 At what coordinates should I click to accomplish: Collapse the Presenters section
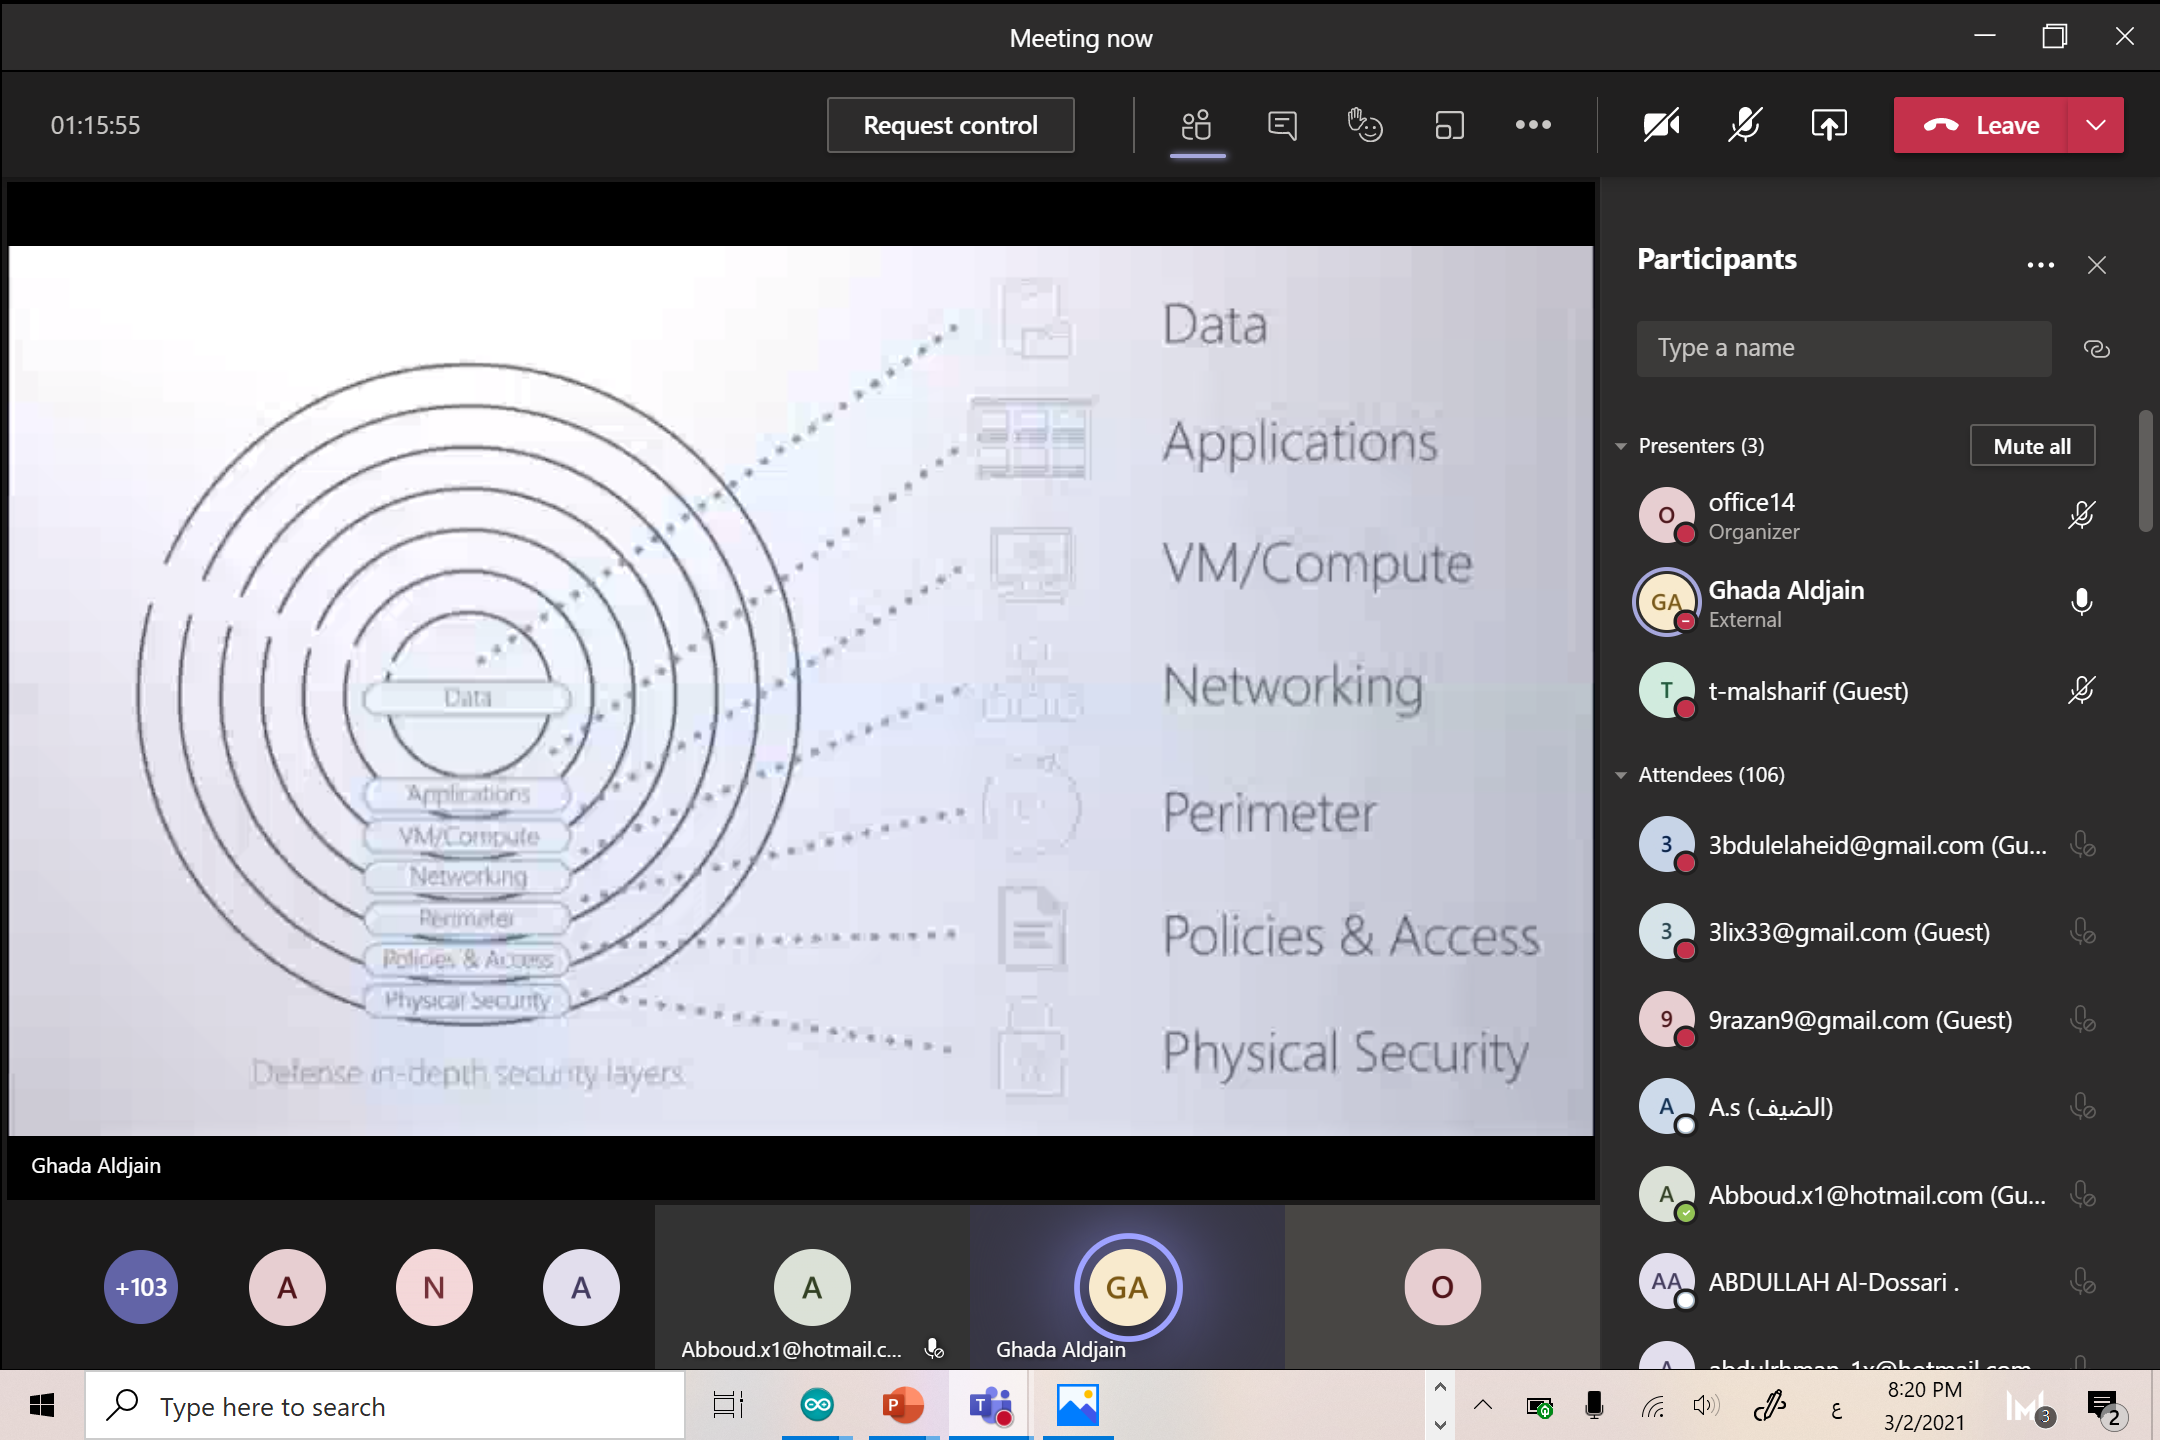pyautogui.click(x=1621, y=446)
